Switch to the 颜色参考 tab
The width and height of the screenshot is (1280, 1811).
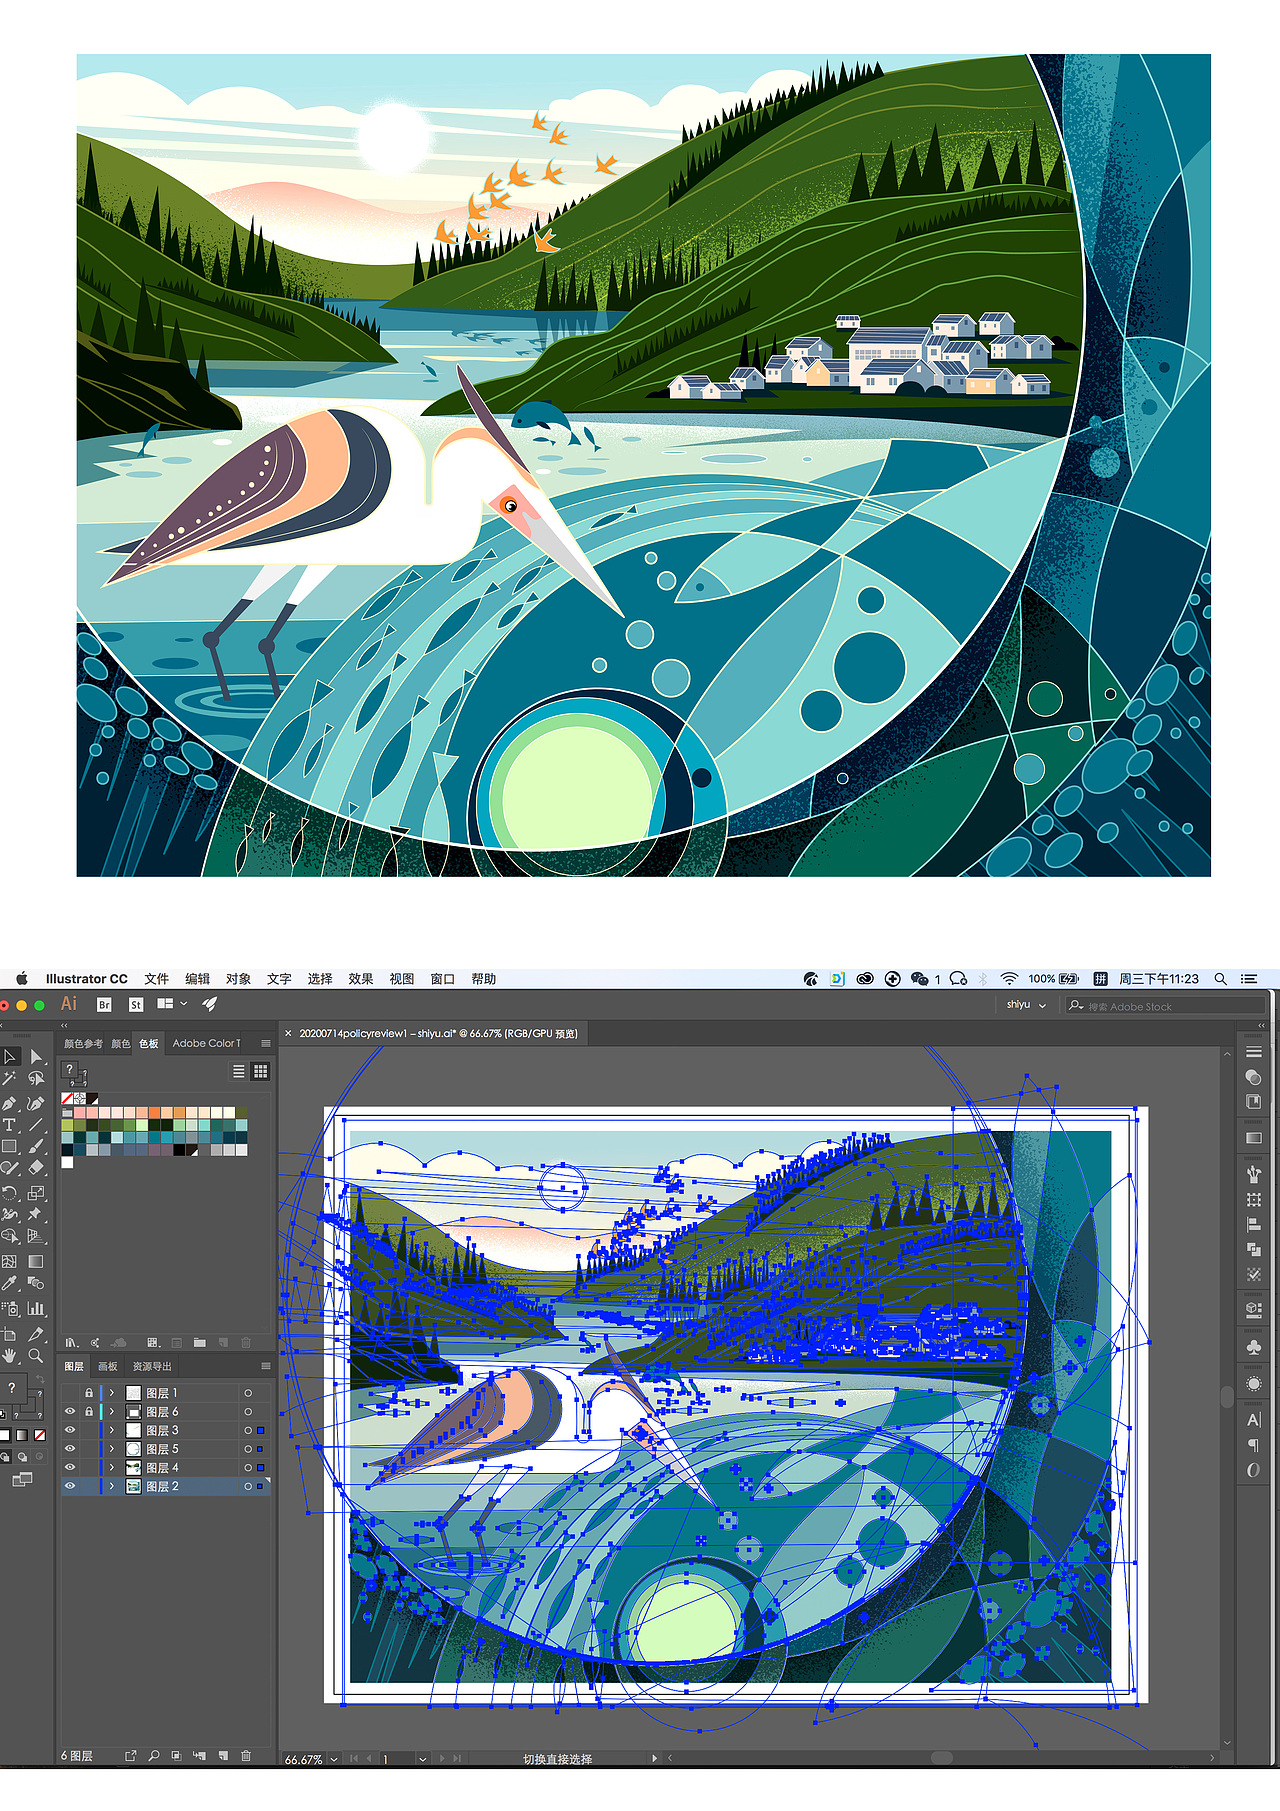(84, 1043)
